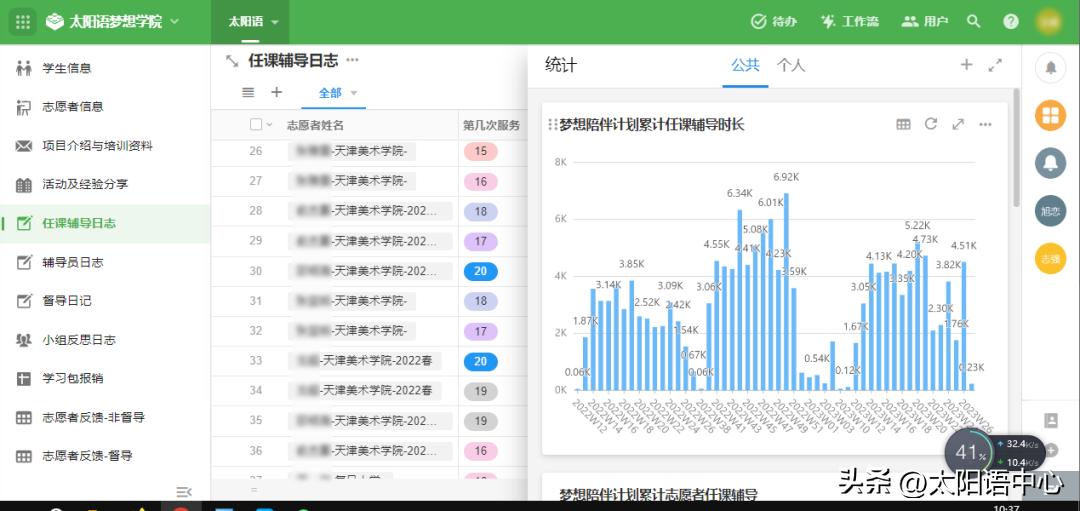Open the orange grid app icon
The height and width of the screenshot is (511, 1080).
tap(1050, 115)
